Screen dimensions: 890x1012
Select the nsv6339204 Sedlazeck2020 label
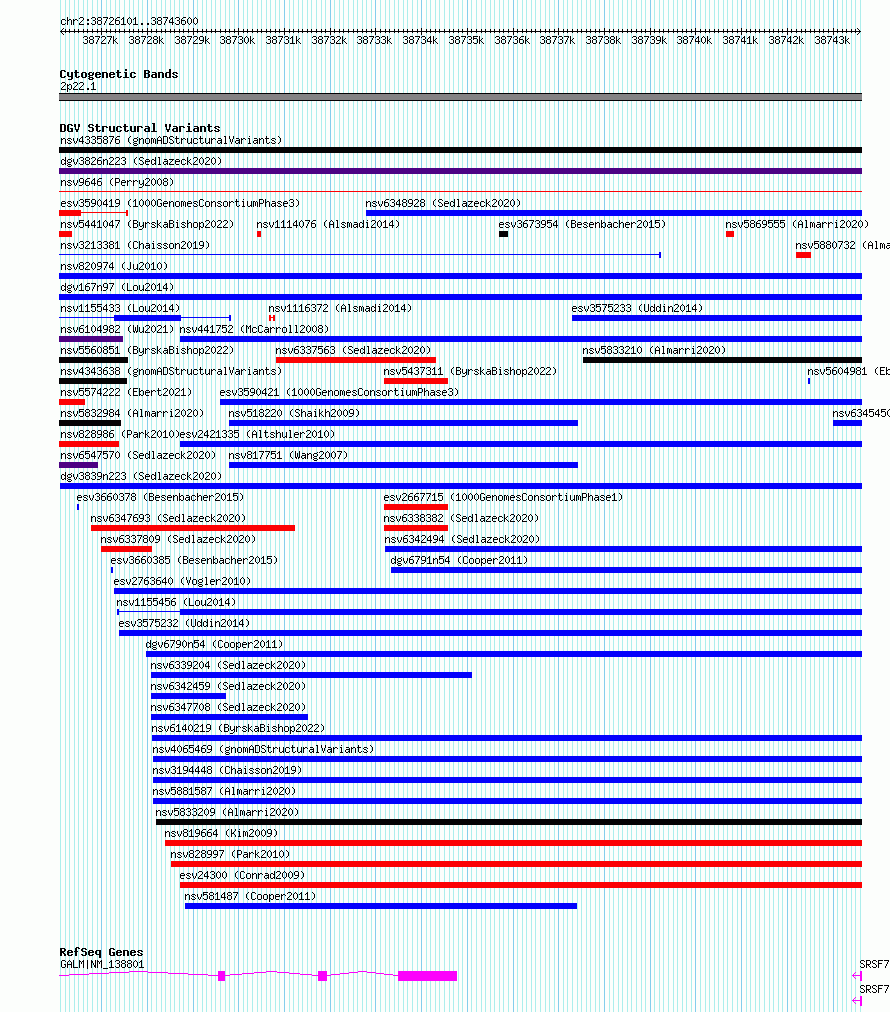228,665
